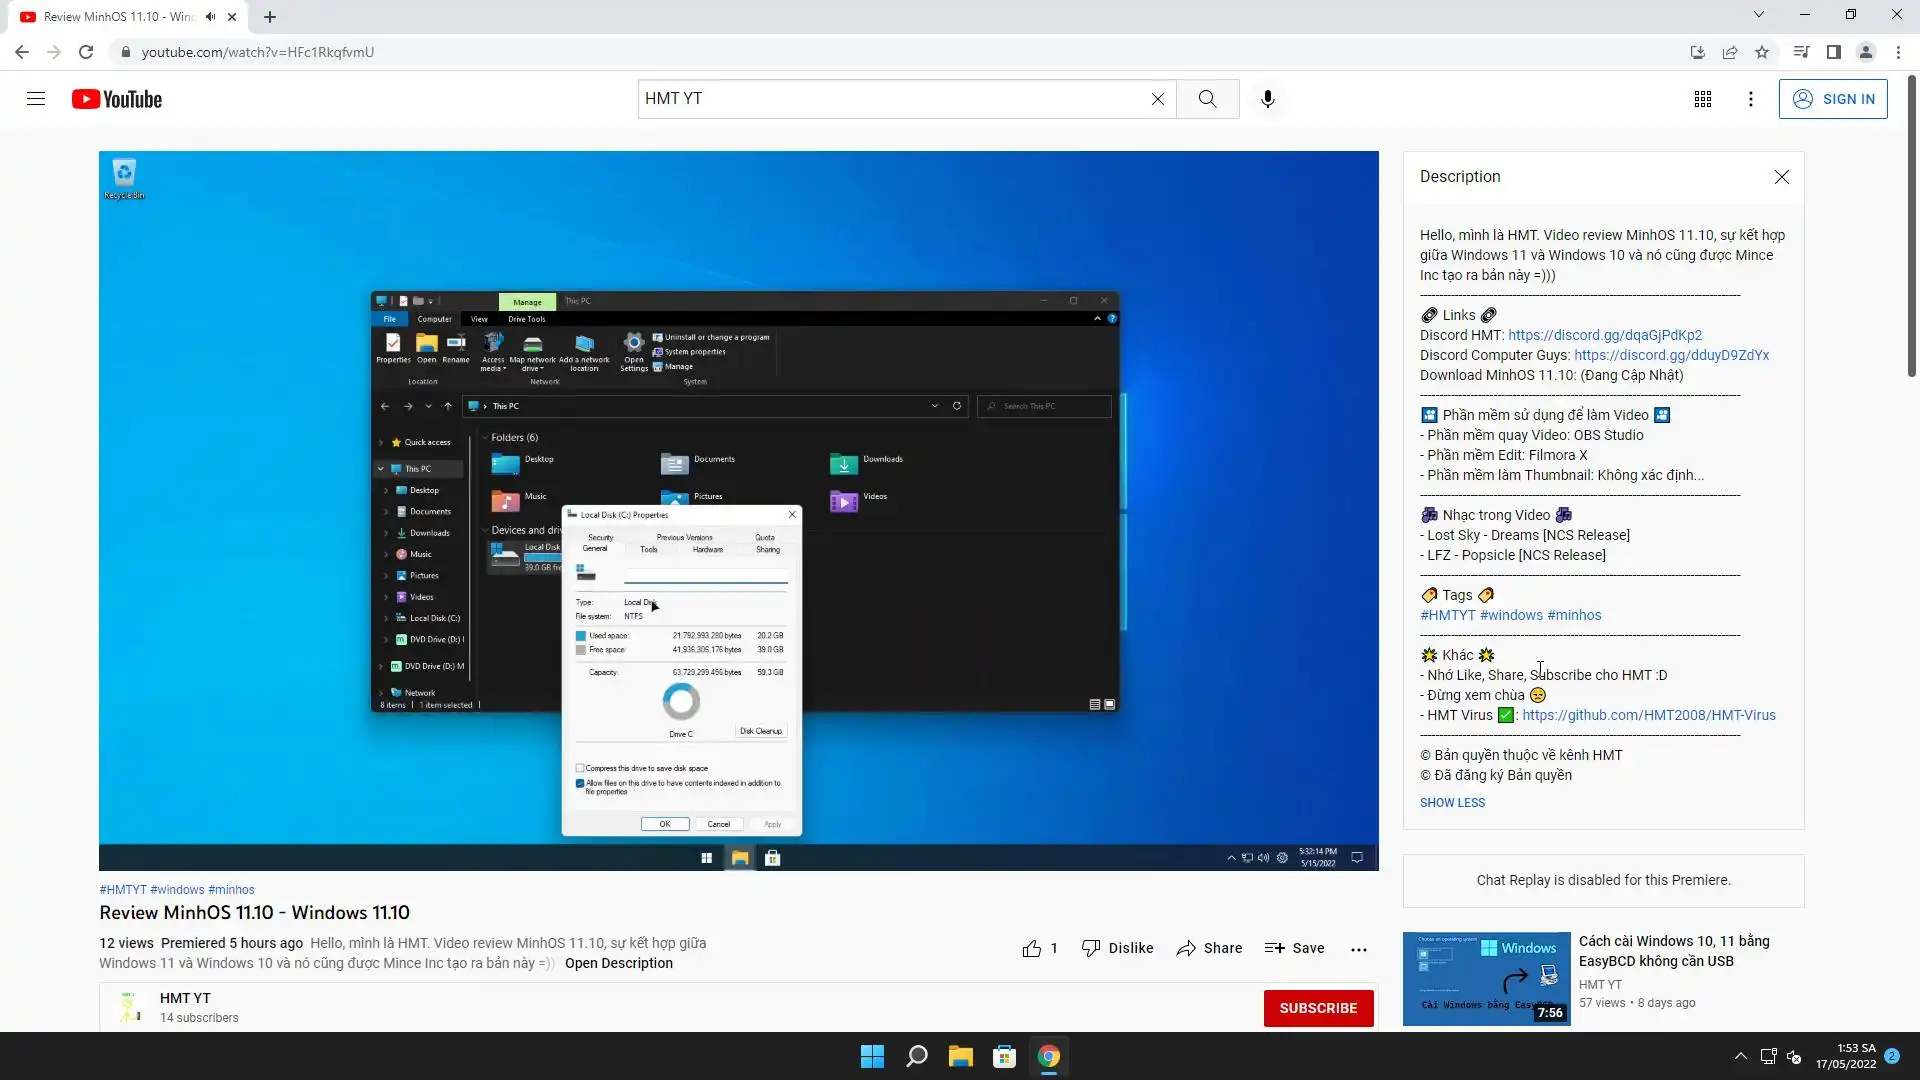
Task: Click the YouTube logo
Action: point(117,99)
